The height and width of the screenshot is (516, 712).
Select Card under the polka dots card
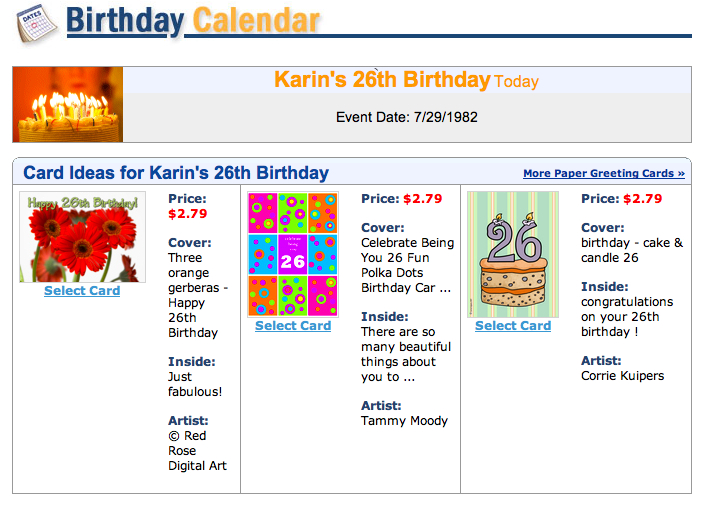[x=293, y=326]
